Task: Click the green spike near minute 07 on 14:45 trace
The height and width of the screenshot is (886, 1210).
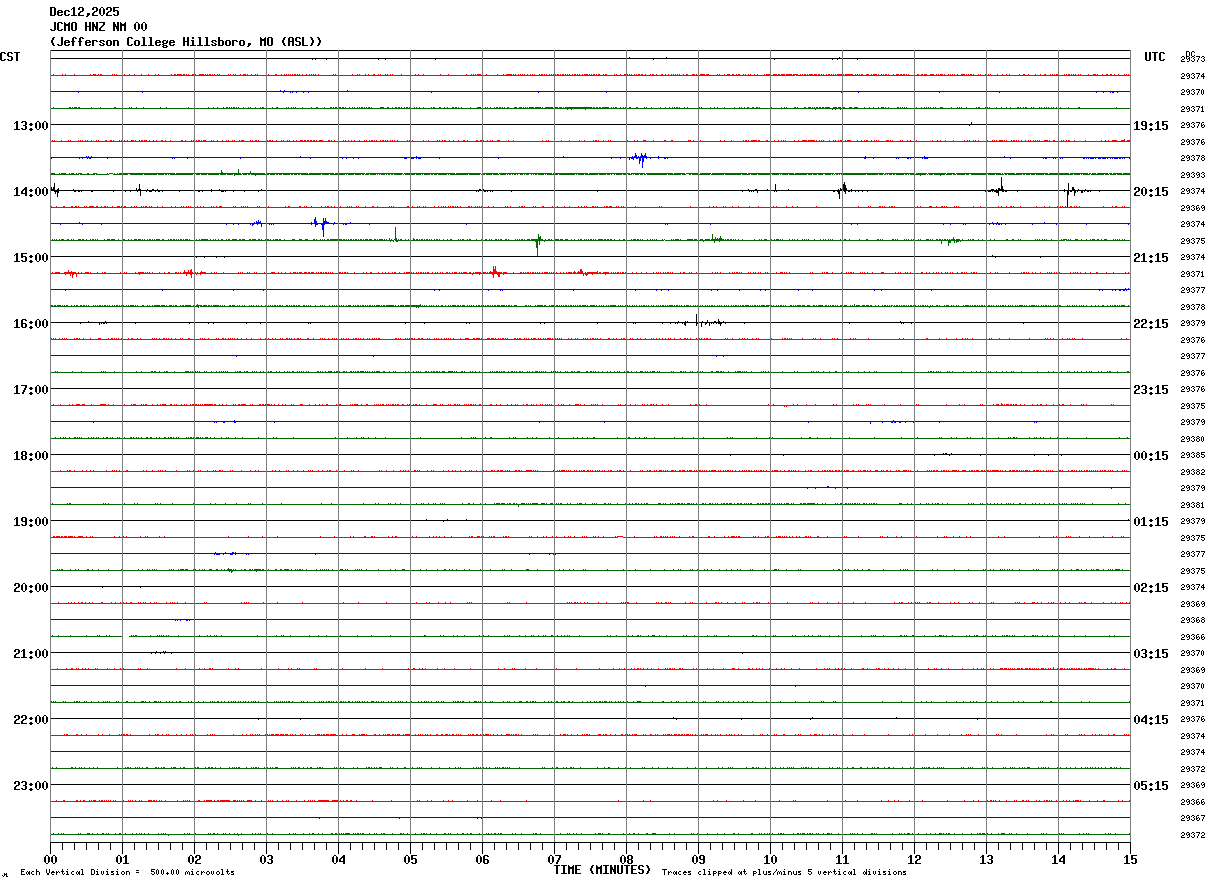Action: pyautogui.click(x=538, y=243)
